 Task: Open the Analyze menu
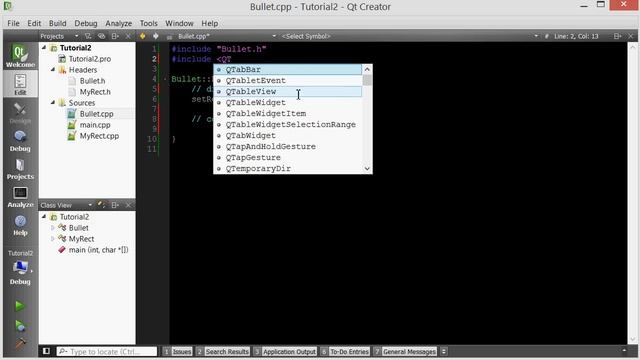[118, 23]
